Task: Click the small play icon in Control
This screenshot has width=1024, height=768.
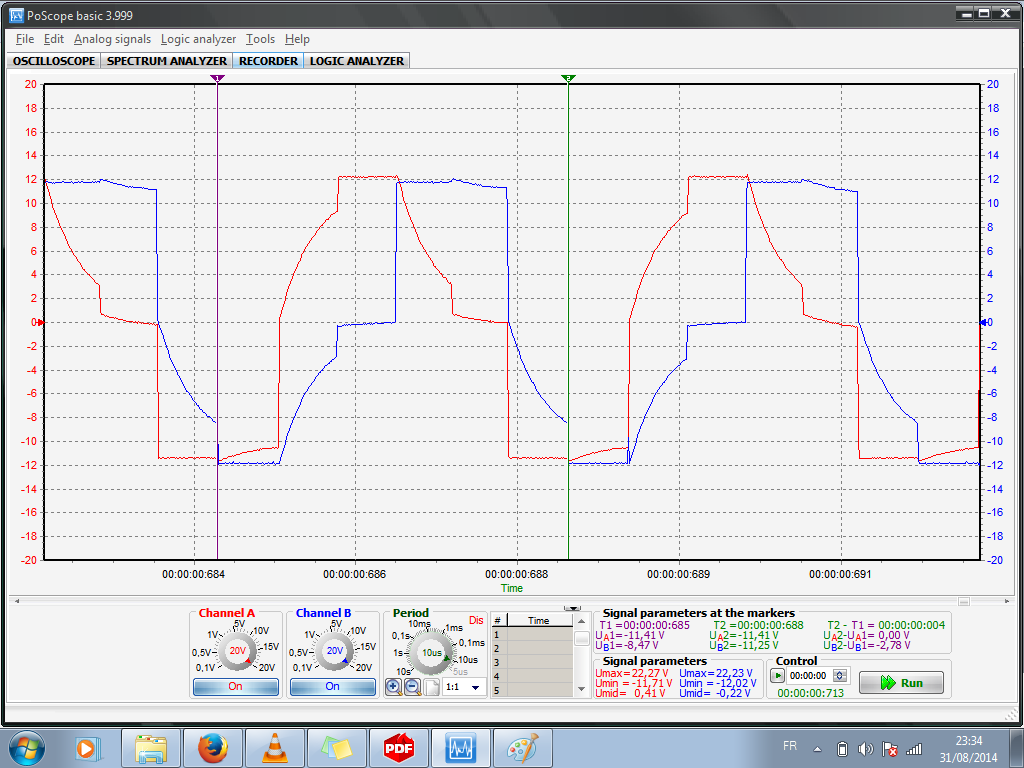Action: (777, 676)
